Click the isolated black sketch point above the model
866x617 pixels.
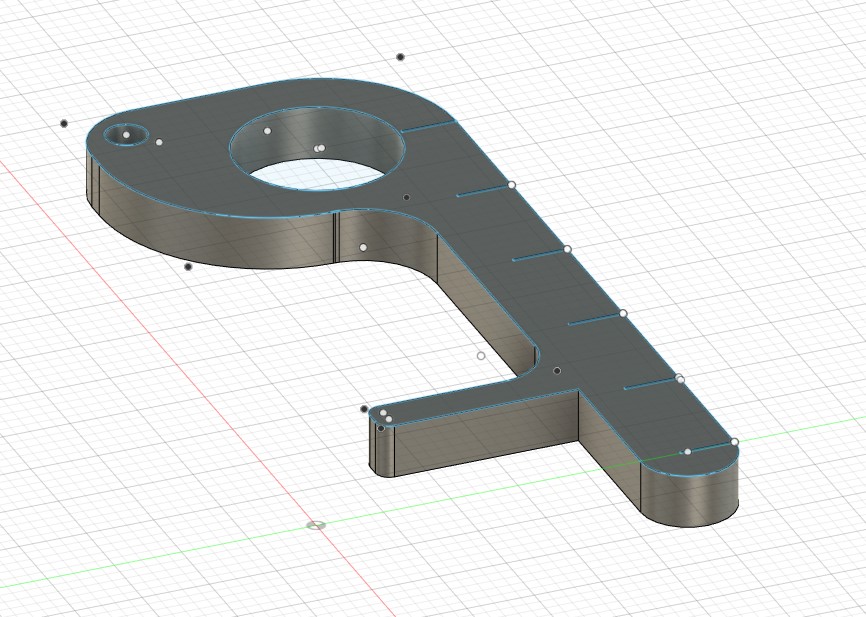(400, 57)
